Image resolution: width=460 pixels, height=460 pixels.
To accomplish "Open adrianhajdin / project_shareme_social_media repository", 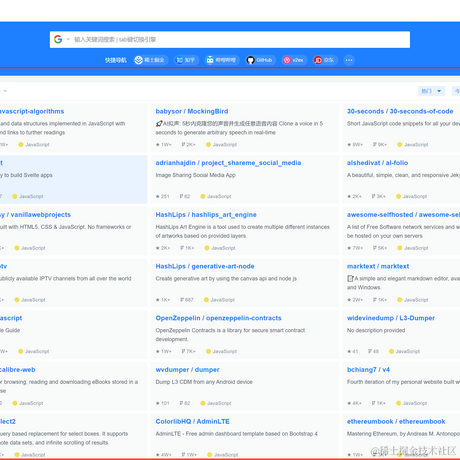I will point(228,163).
